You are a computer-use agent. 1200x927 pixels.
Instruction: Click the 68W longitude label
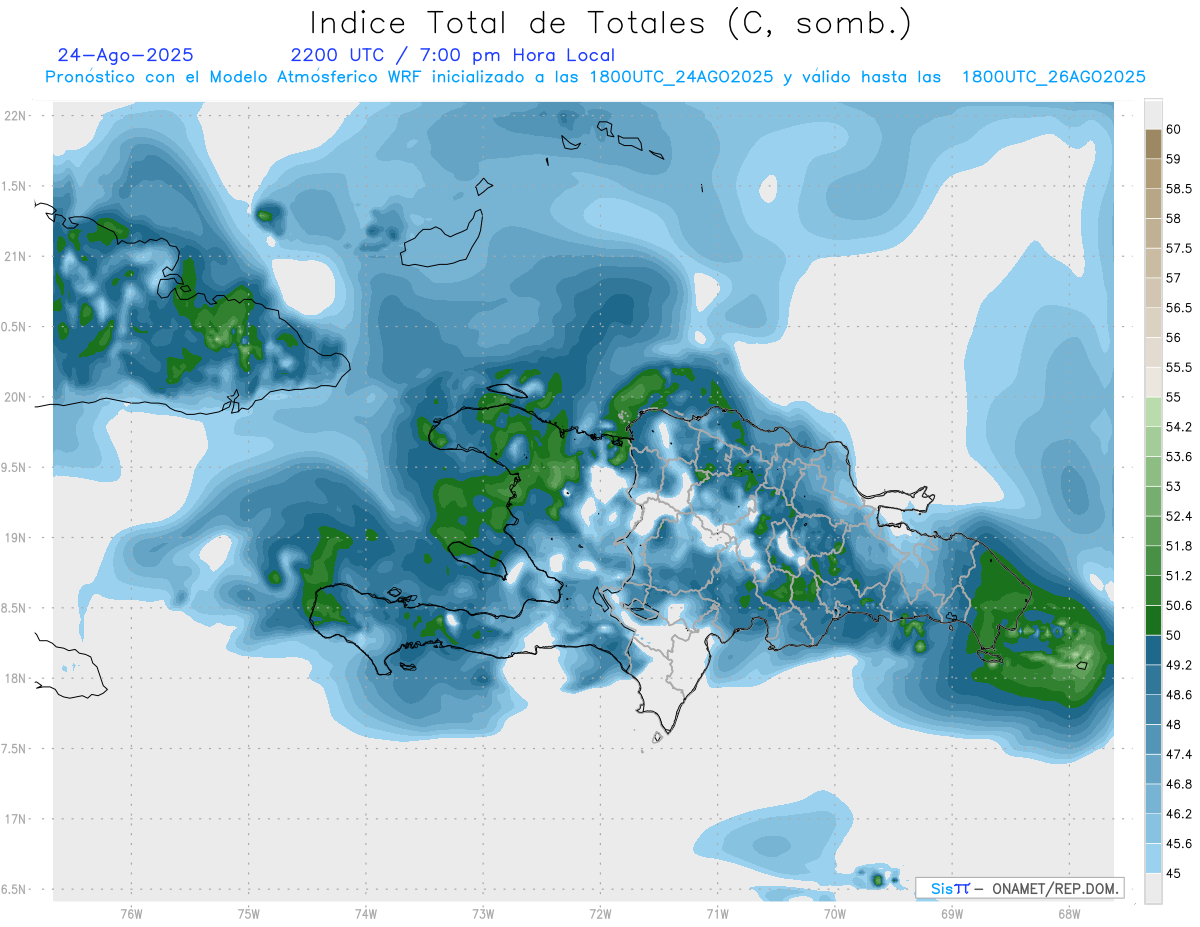tap(1068, 914)
